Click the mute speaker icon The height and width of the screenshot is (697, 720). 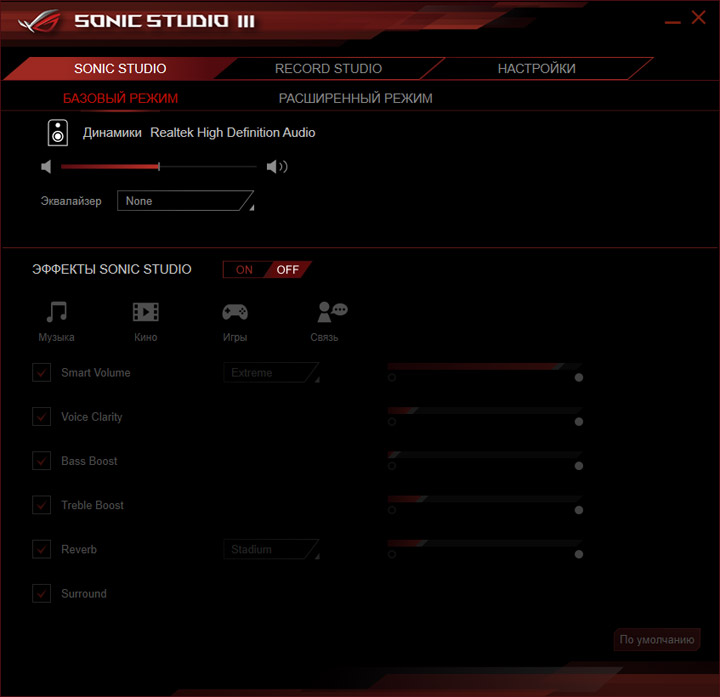click(x=46, y=167)
